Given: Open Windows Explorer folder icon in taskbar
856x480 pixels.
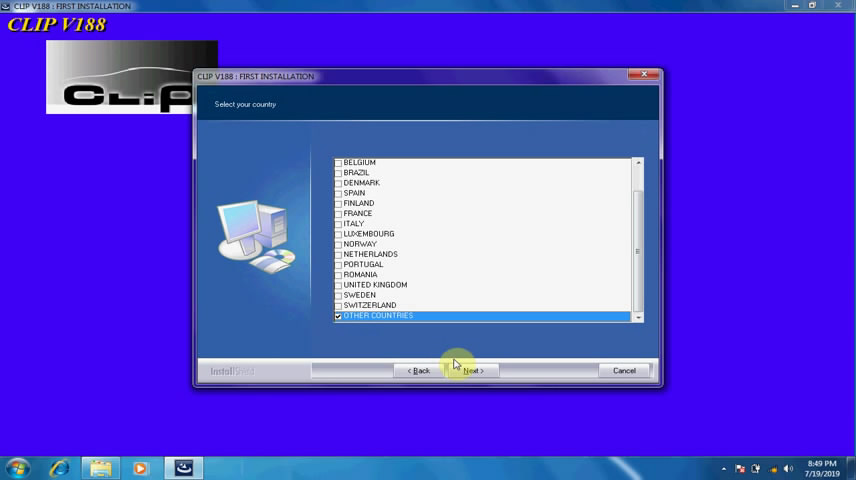Looking at the screenshot, I should coord(100,467).
